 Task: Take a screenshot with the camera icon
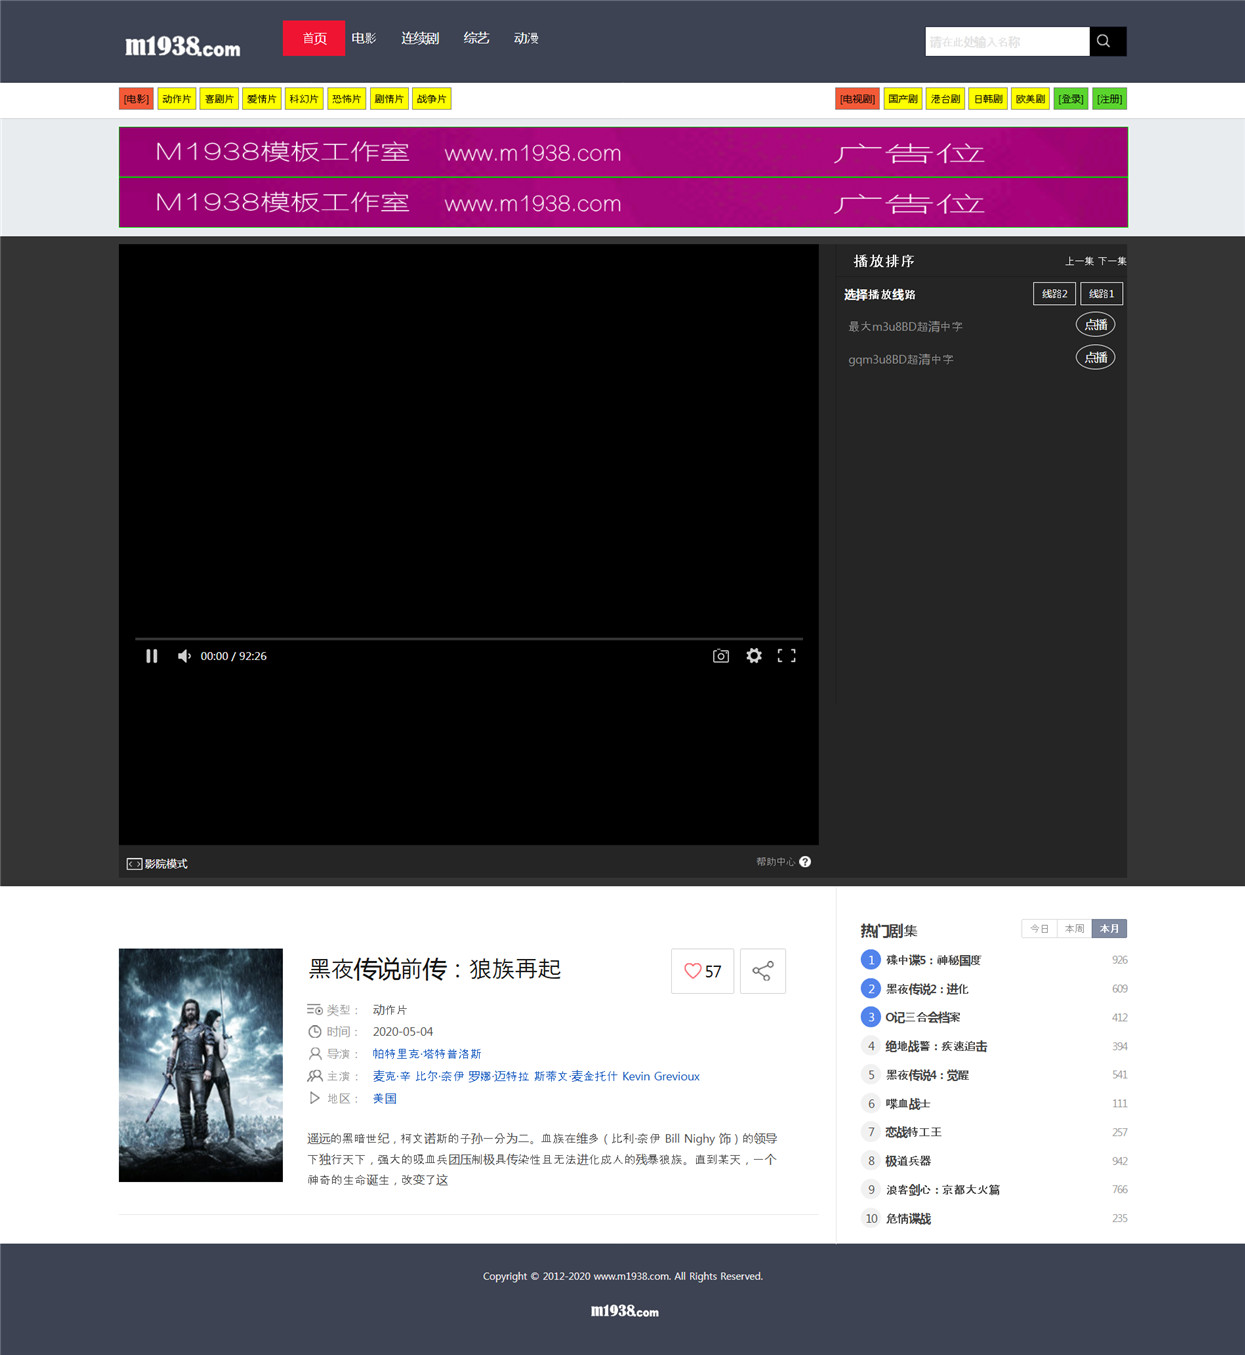pyautogui.click(x=721, y=656)
